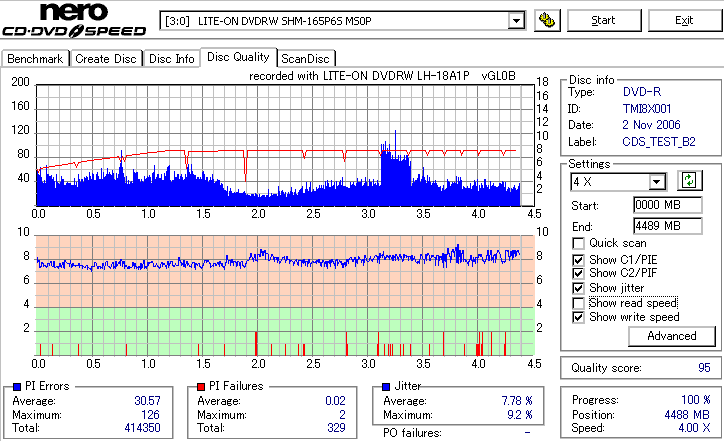The image size is (724, 441).
Task: Click the disc ID TMI8X001
Action: (647, 109)
